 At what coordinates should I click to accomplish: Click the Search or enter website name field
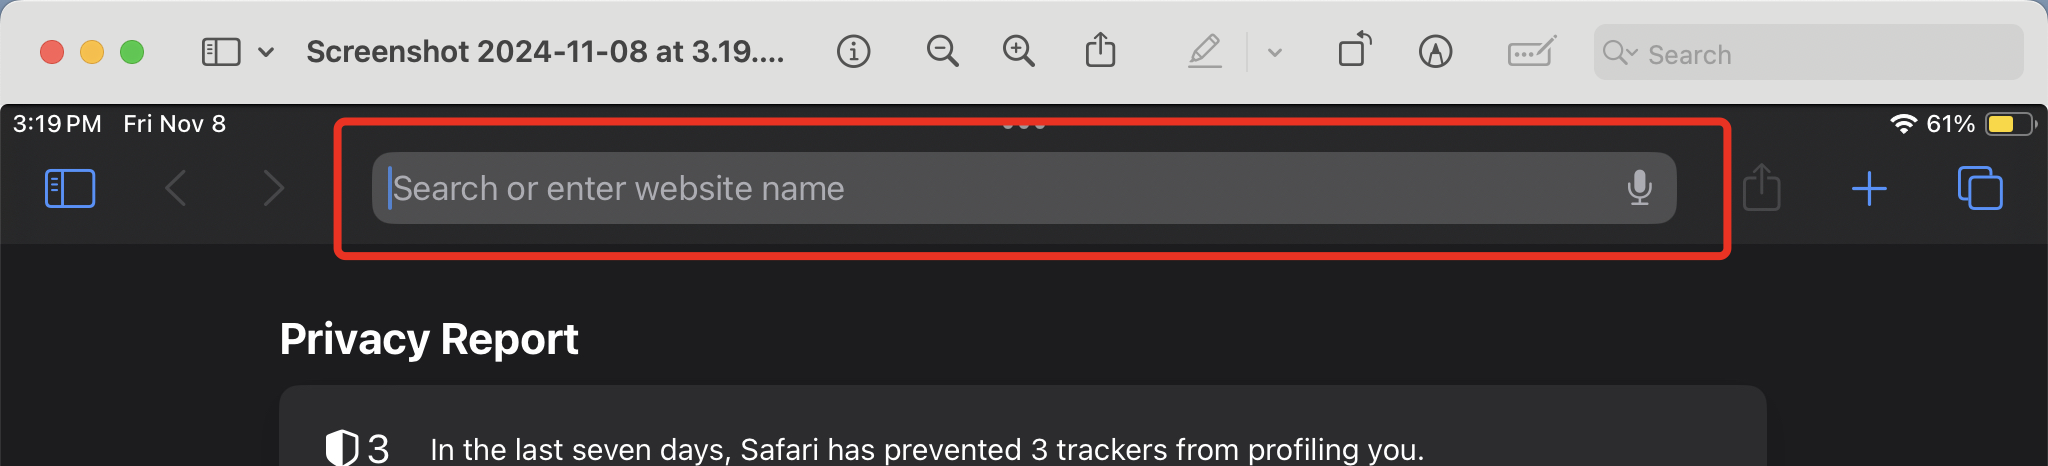tap(1024, 188)
